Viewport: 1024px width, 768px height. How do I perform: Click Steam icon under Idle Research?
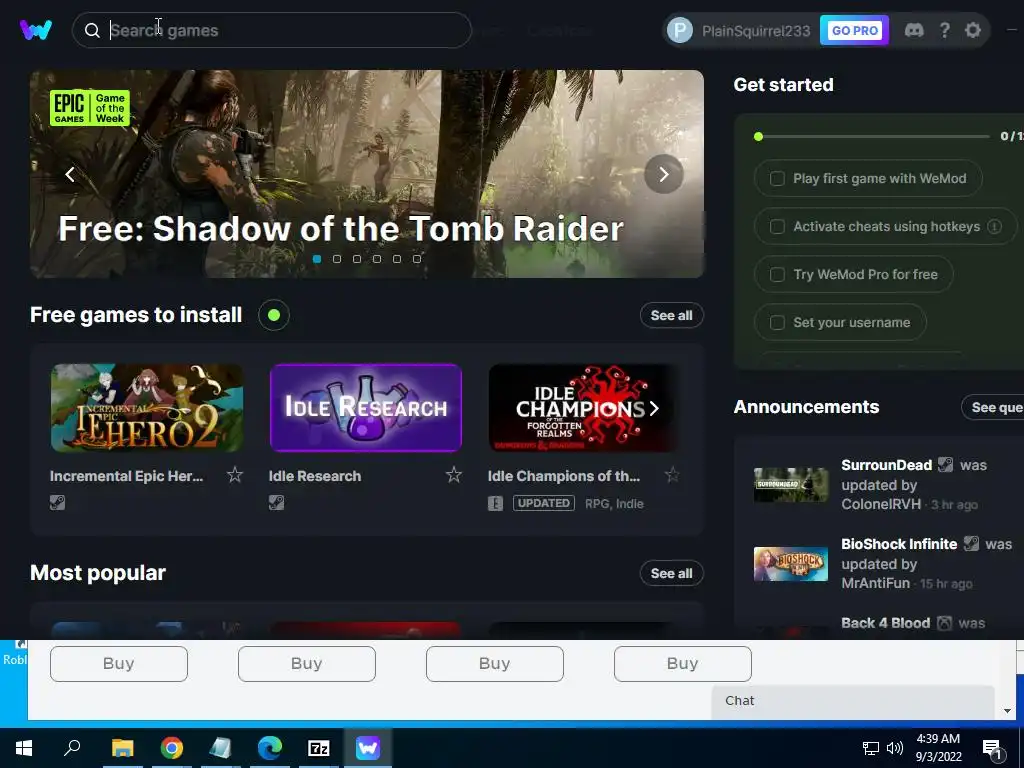(276, 502)
